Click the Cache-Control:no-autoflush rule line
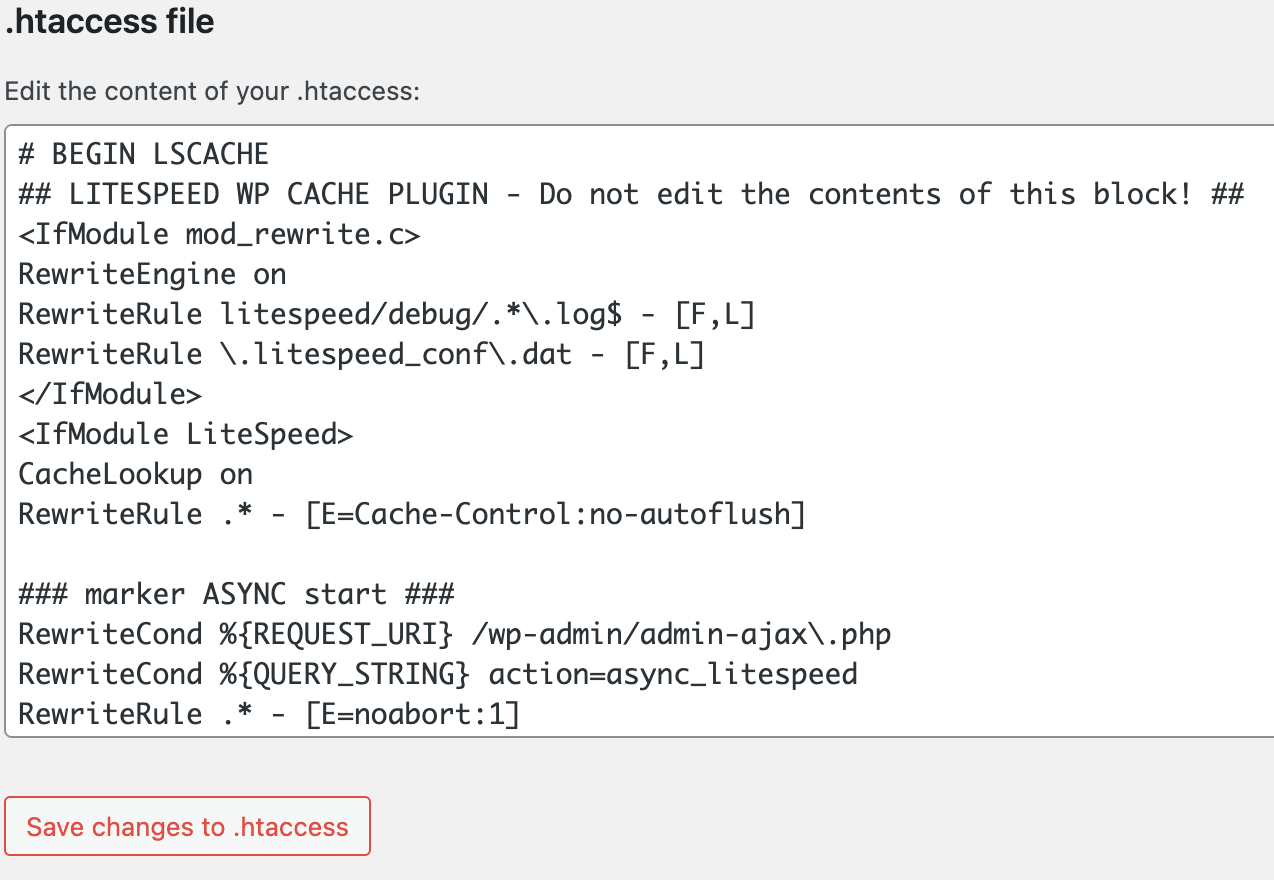This screenshot has height=880, width=1274. 410,514
